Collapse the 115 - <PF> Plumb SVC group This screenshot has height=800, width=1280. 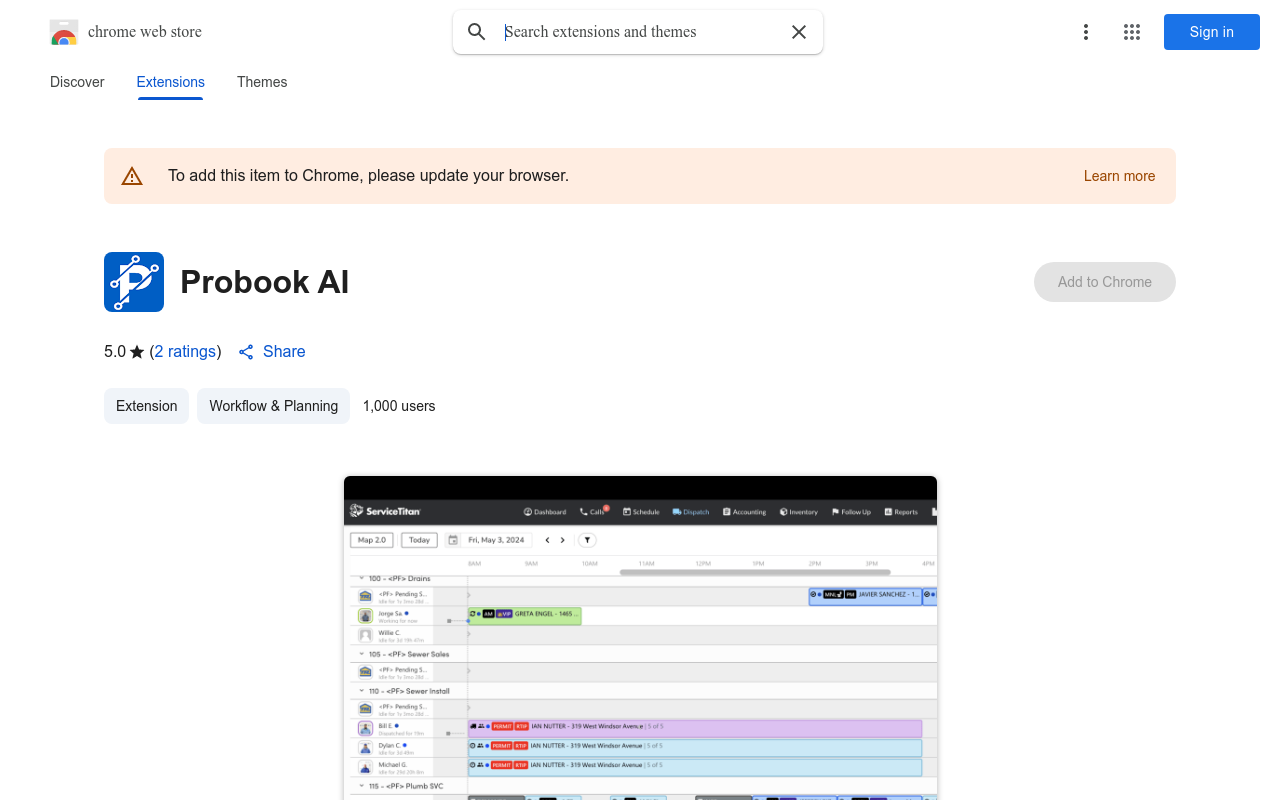(x=360, y=786)
